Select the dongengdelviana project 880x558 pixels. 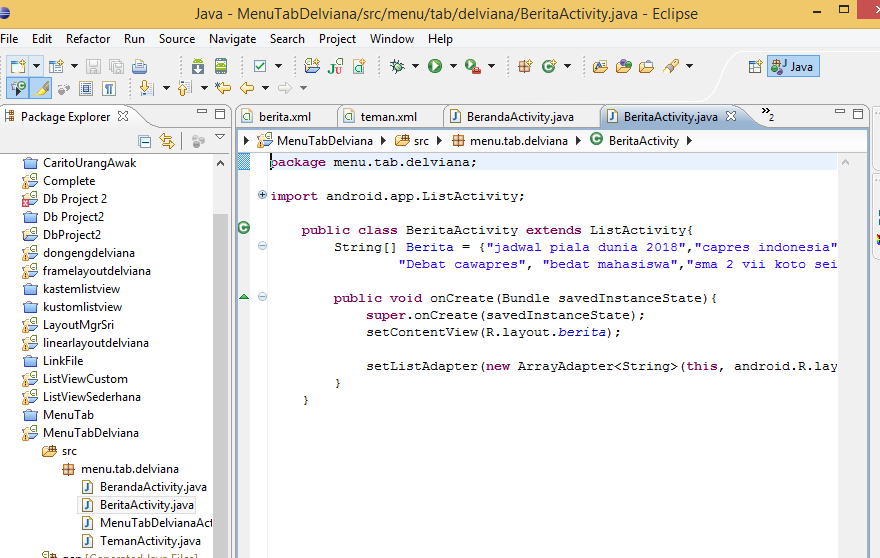pos(89,253)
